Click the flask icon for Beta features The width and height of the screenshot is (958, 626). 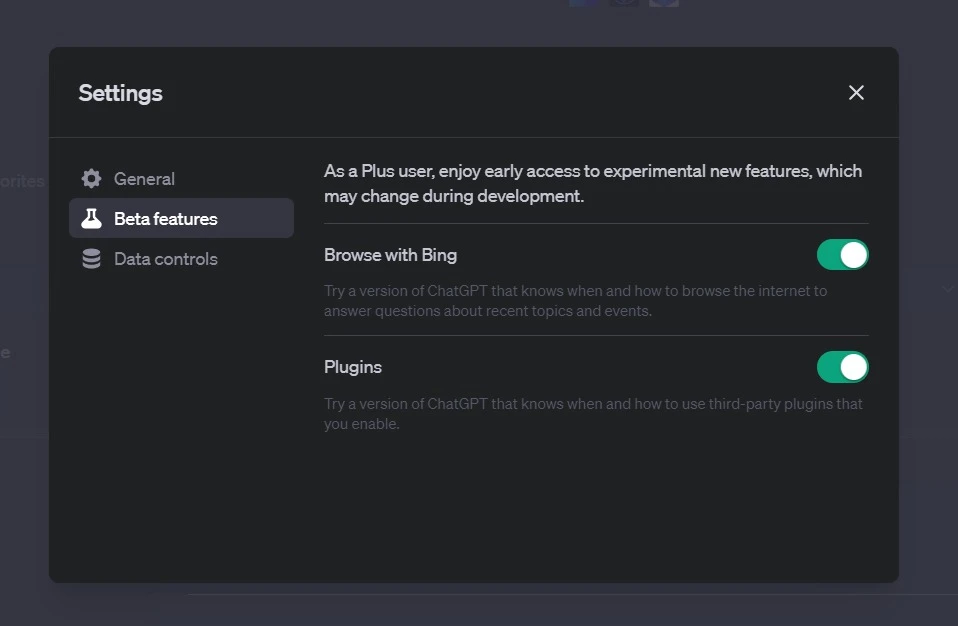(91, 219)
